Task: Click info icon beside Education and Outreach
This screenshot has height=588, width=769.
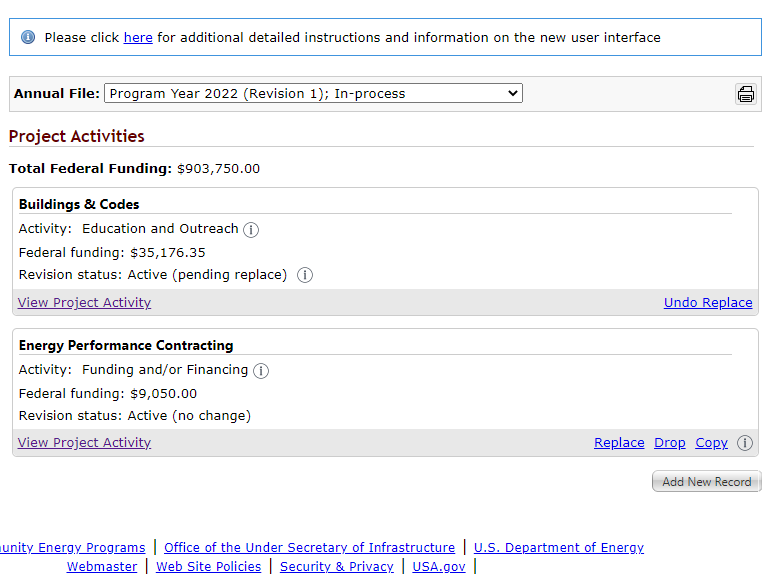Action: point(251,230)
